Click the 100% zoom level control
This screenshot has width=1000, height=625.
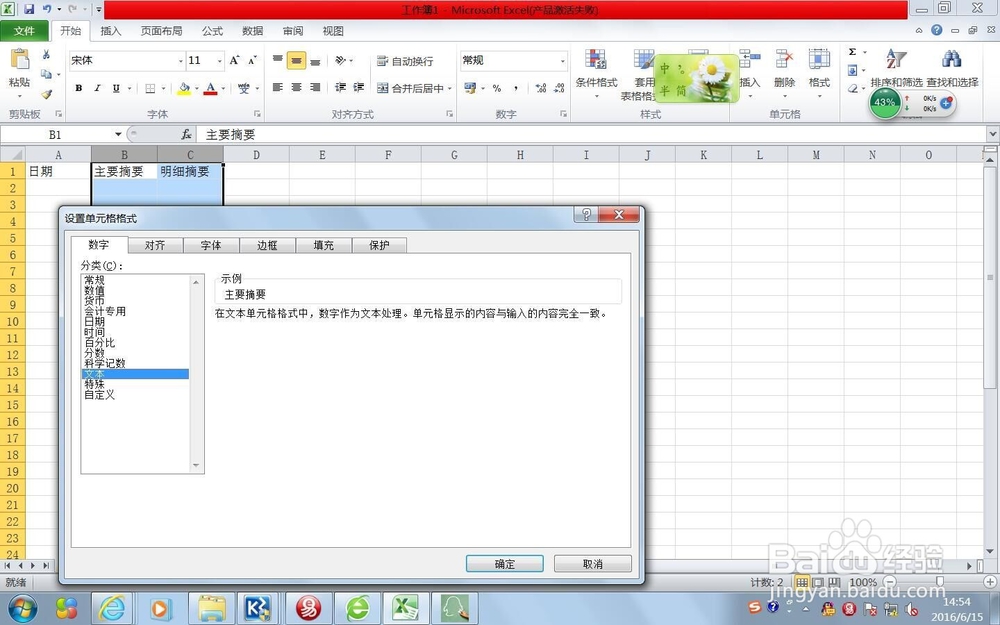tap(862, 582)
